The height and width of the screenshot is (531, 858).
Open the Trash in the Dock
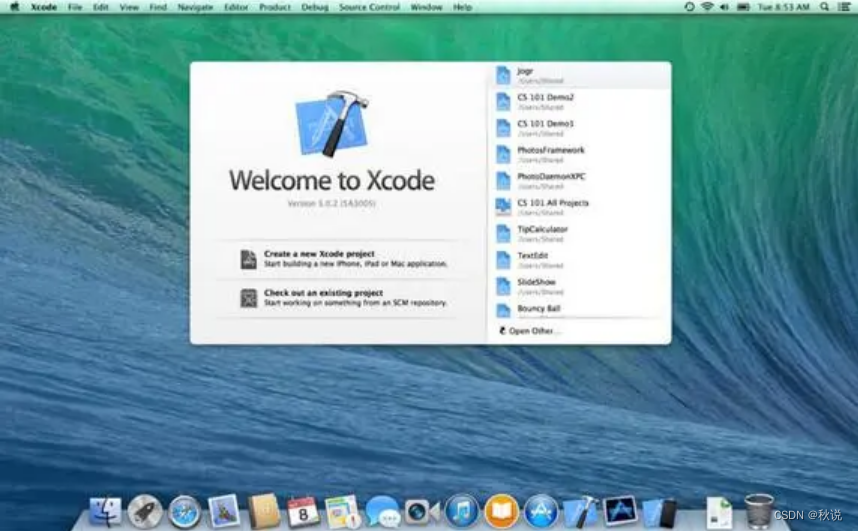click(758, 511)
